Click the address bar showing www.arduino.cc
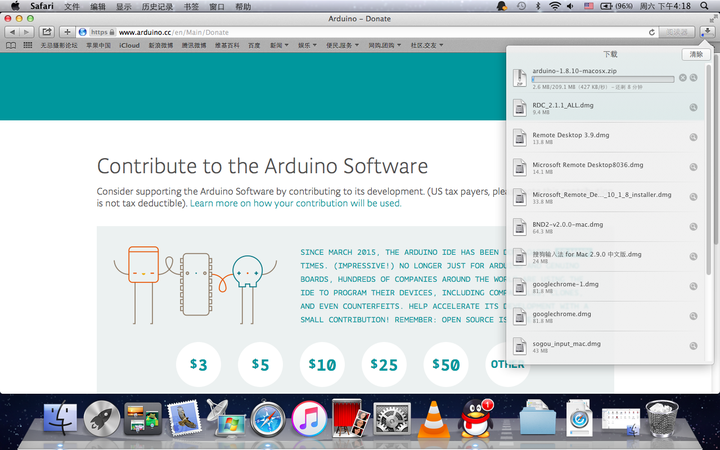 pos(367,32)
